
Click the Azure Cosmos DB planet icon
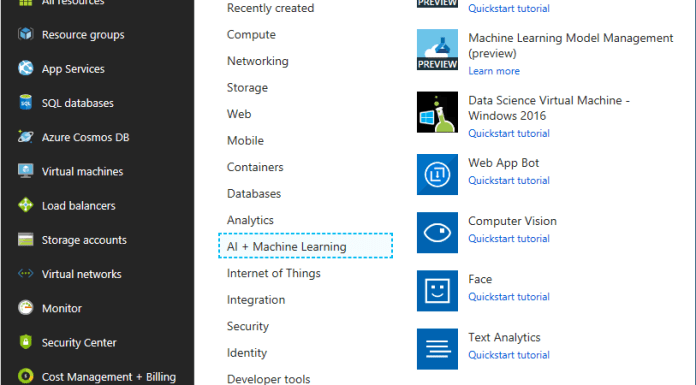point(26,136)
